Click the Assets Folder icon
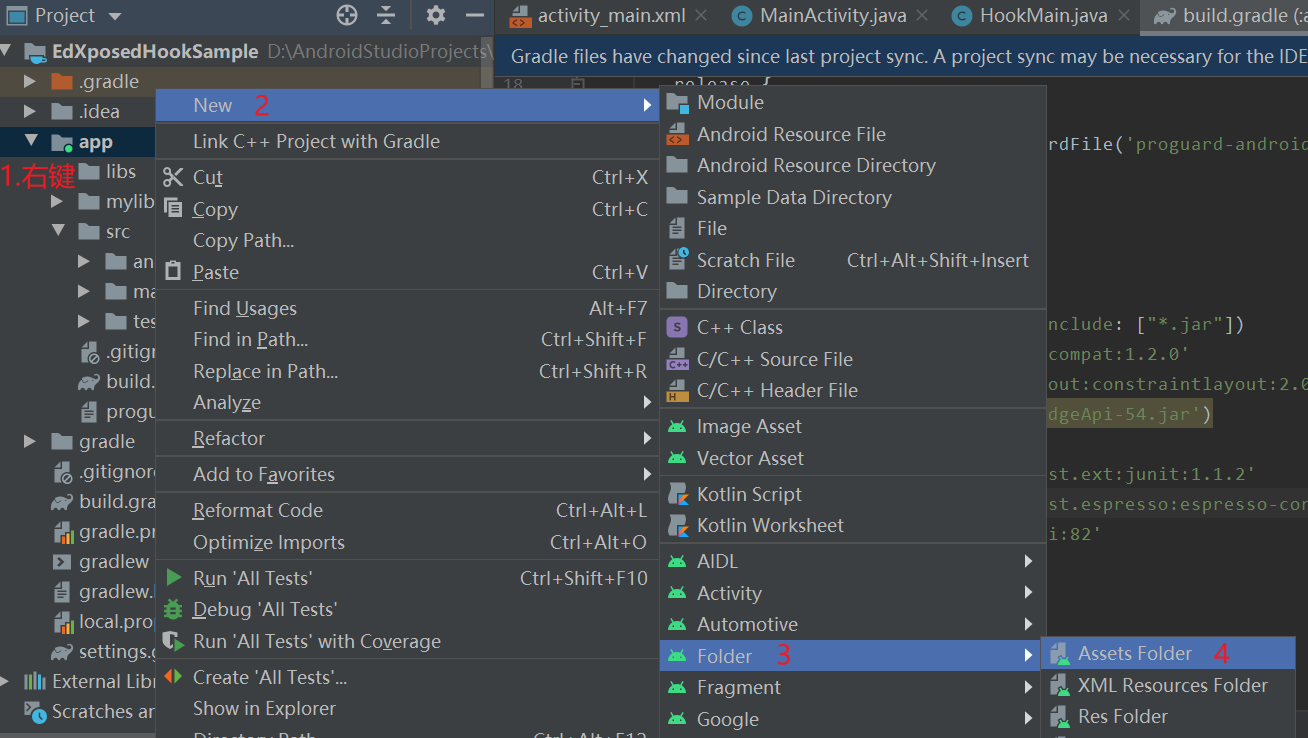The width and height of the screenshot is (1308, 738). tap(1059, 654)
